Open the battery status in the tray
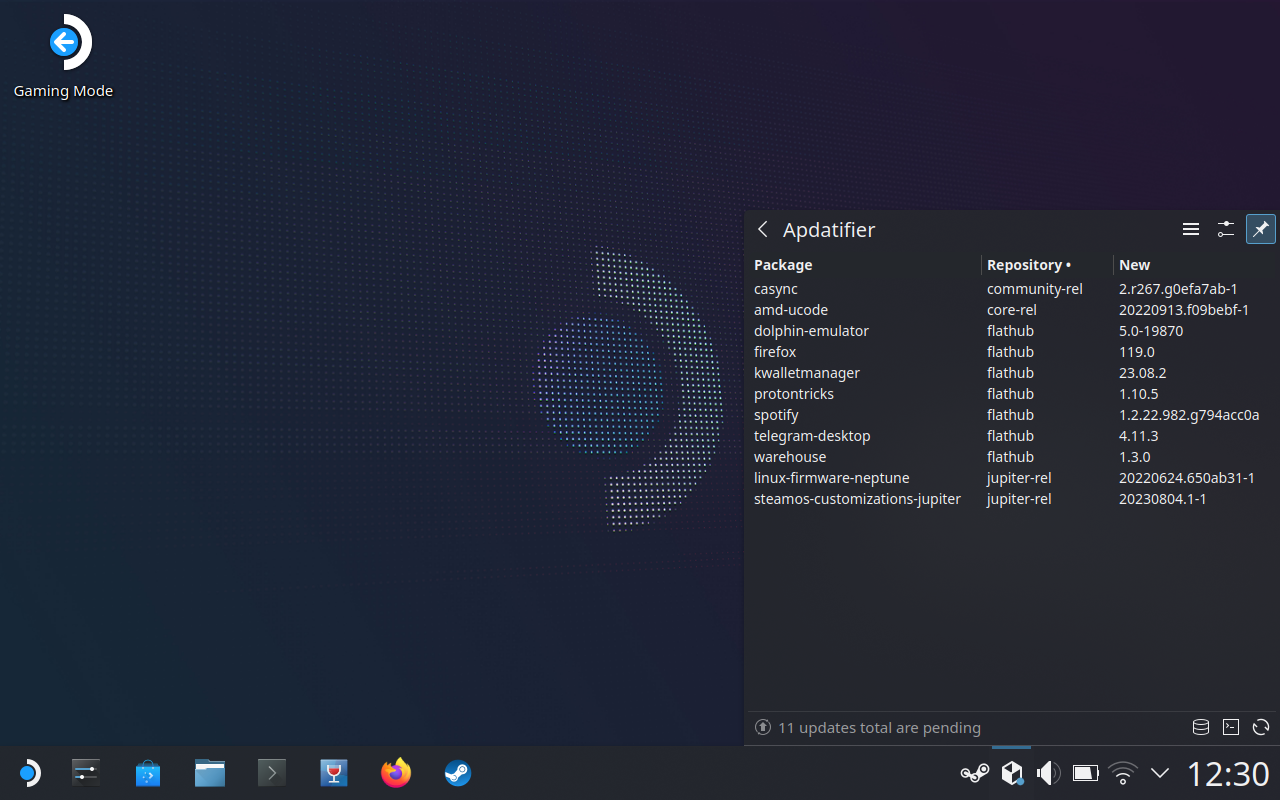Viewport: 1280px width, 800px height. (x=1086, y=773)
